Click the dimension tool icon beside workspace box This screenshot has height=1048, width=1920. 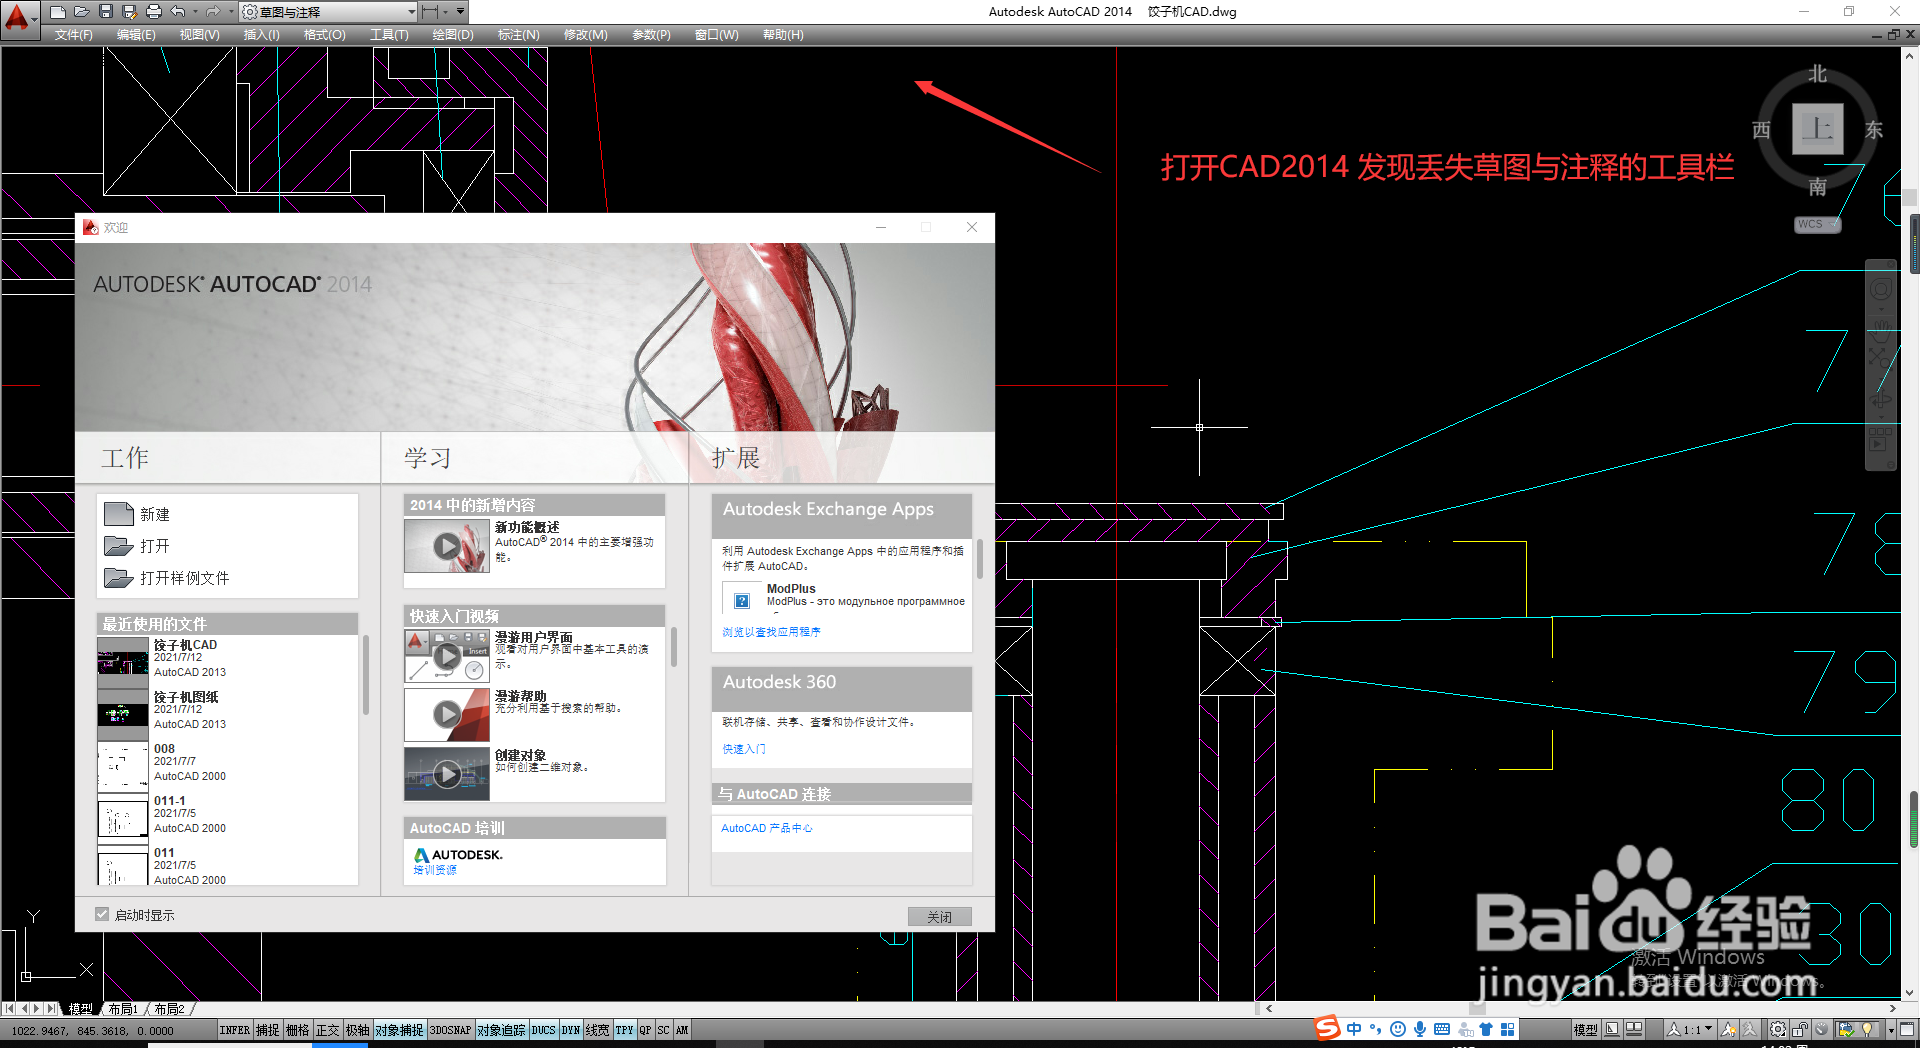431,12
